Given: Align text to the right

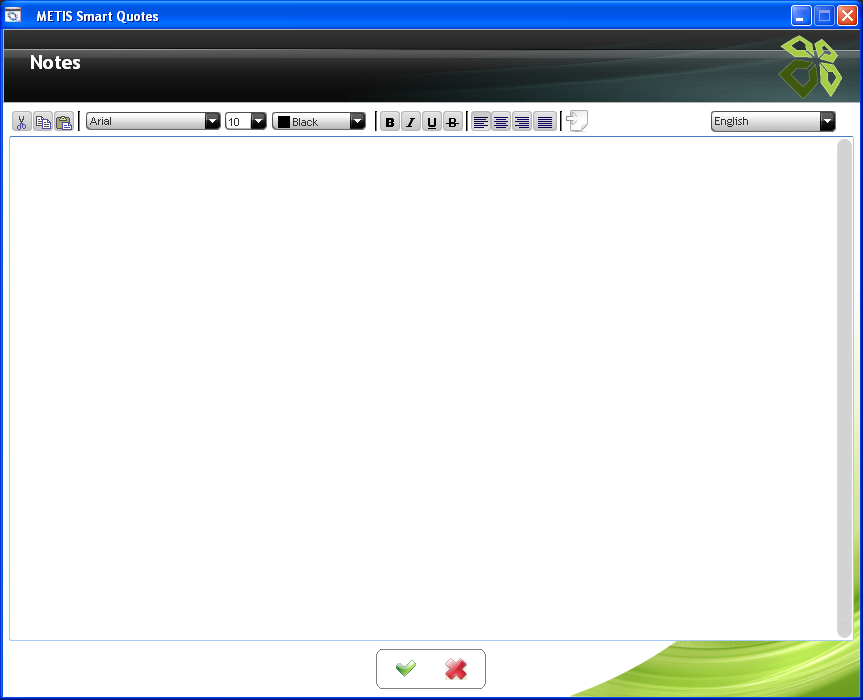Looking at the screenshot, I should 522,122.
